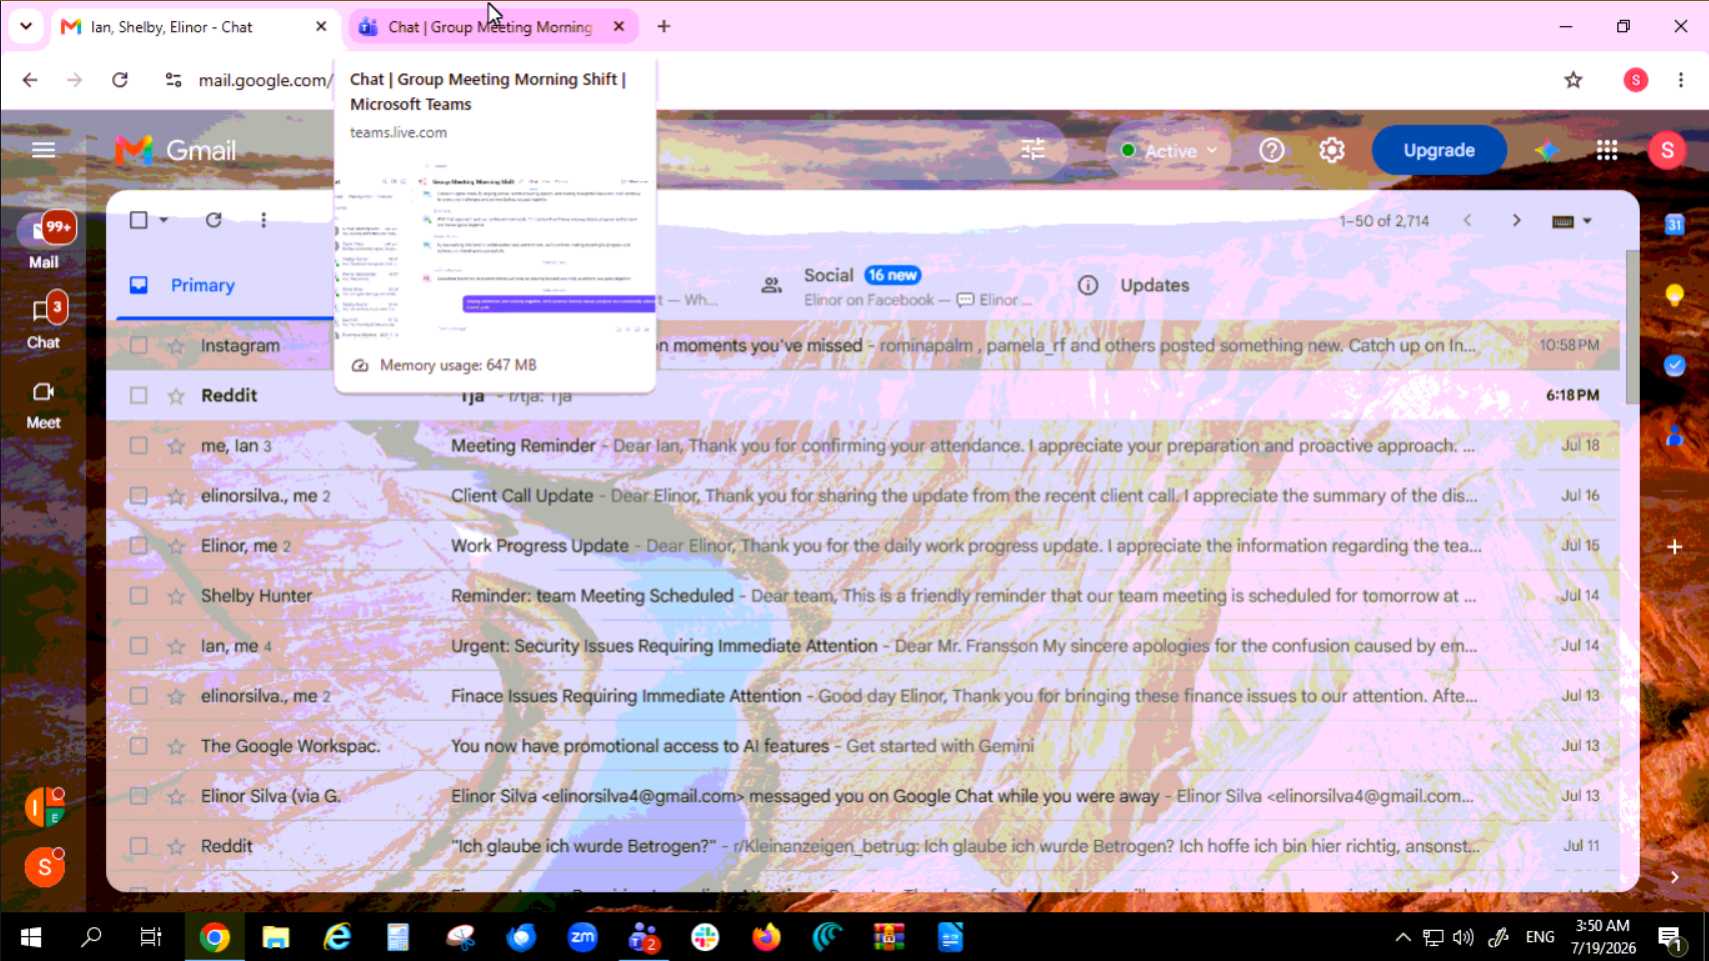The width and height of the screenshot is (1709, 961).
Task: Launch the Gemini sparkle icon
Action: (x=1546, y=150)
